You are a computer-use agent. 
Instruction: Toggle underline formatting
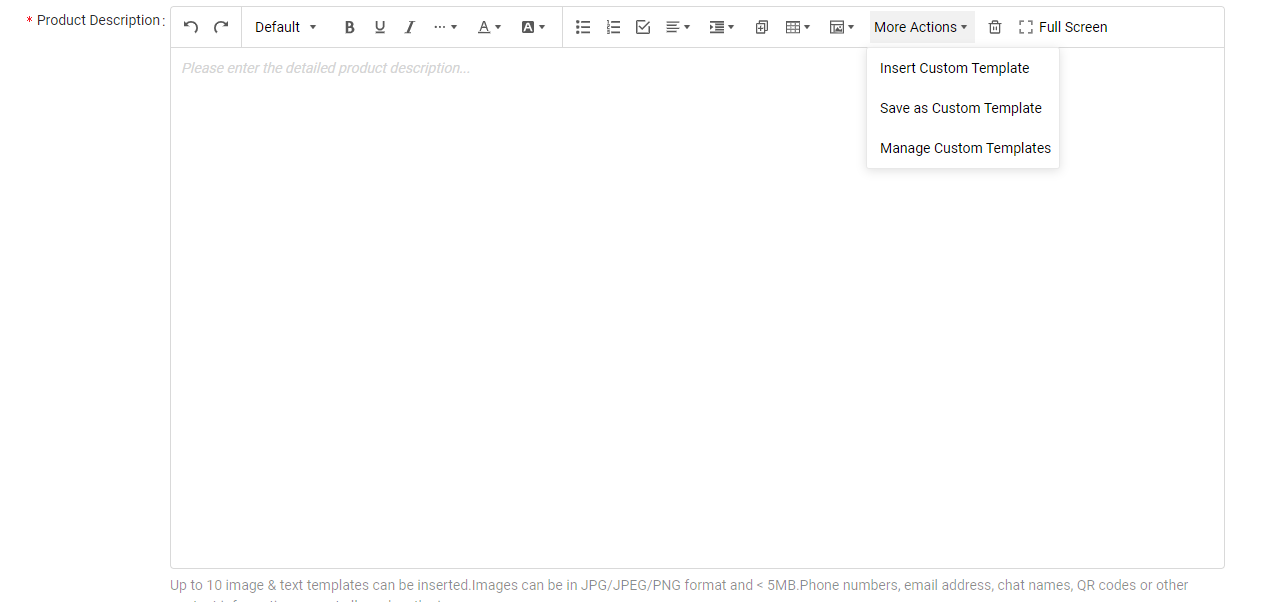379,27
